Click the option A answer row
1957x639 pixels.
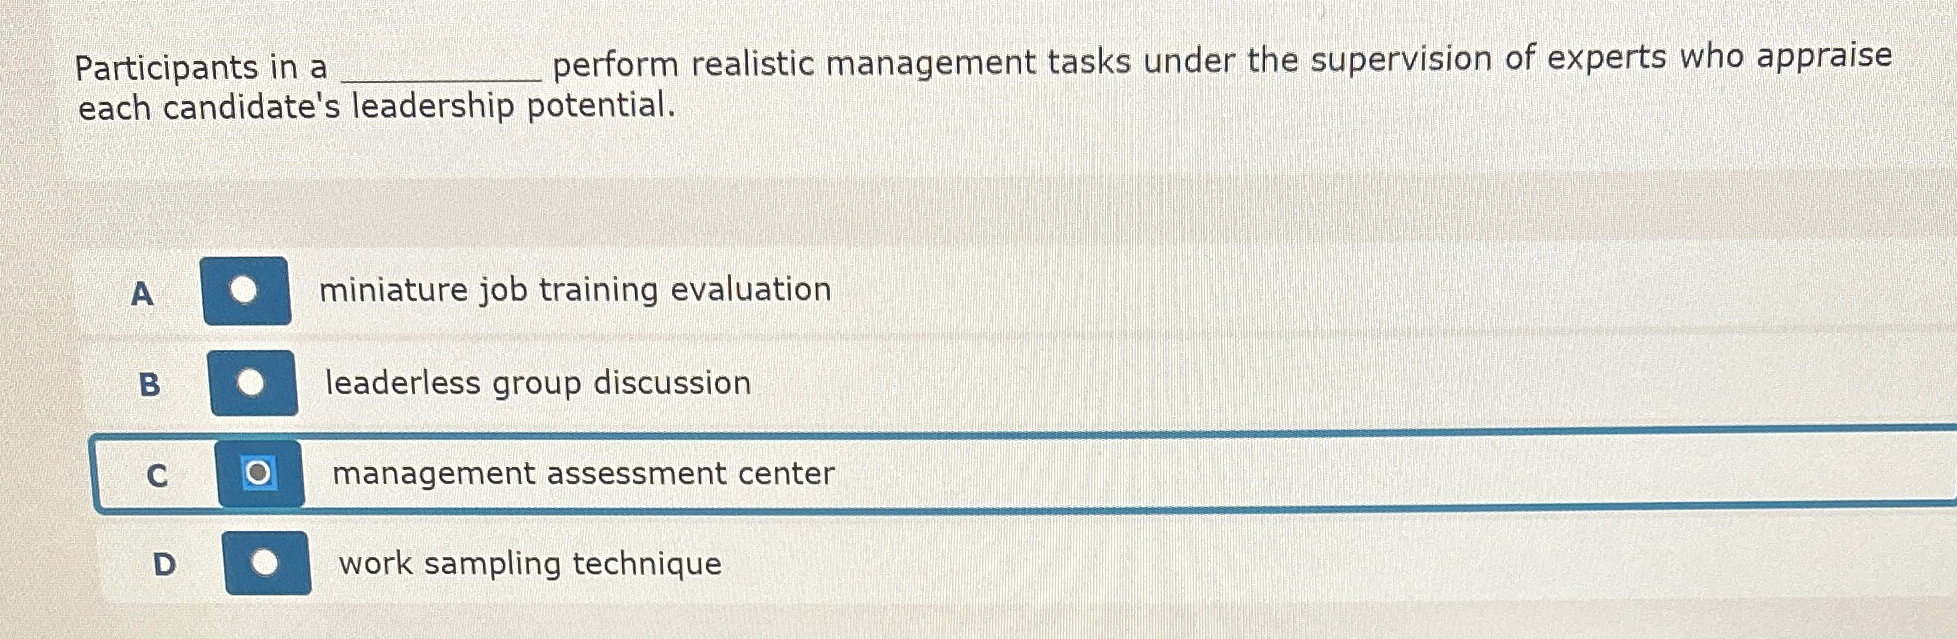coord(900,290)
